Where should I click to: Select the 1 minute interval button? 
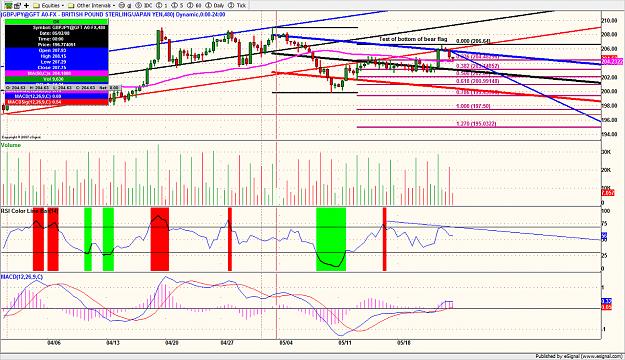(x=162, y=6)
